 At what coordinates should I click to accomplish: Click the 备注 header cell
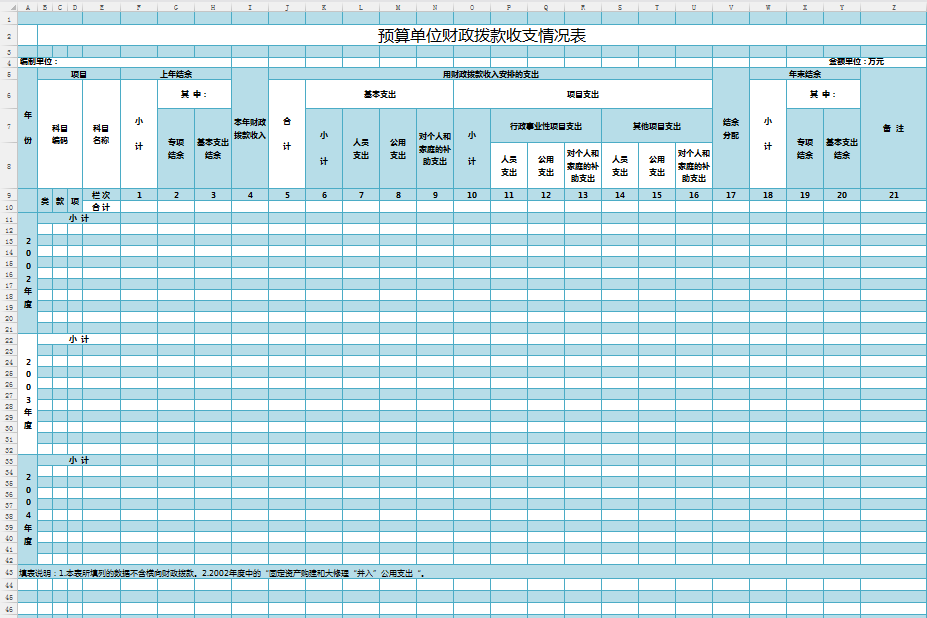click(893, 129)
